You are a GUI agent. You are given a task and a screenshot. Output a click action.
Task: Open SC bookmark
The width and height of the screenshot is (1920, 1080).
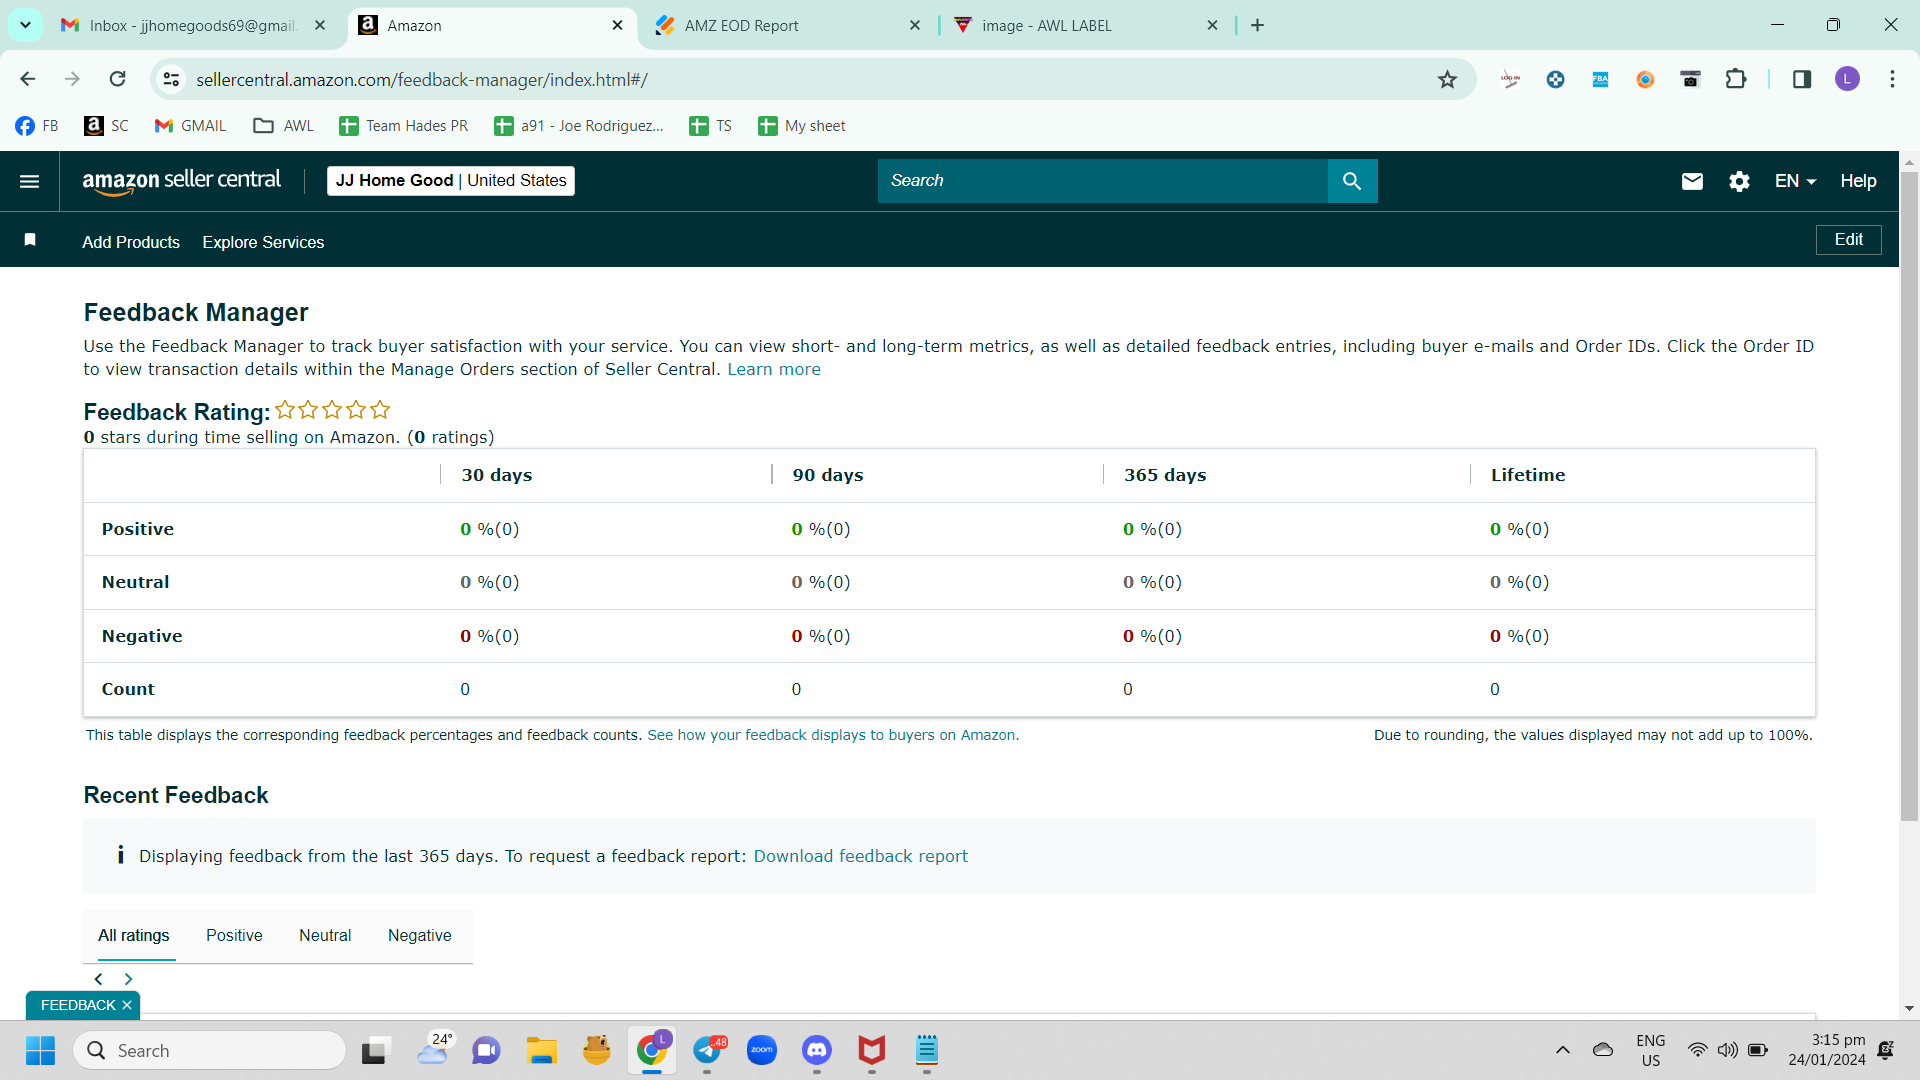(x=106, y=125)
